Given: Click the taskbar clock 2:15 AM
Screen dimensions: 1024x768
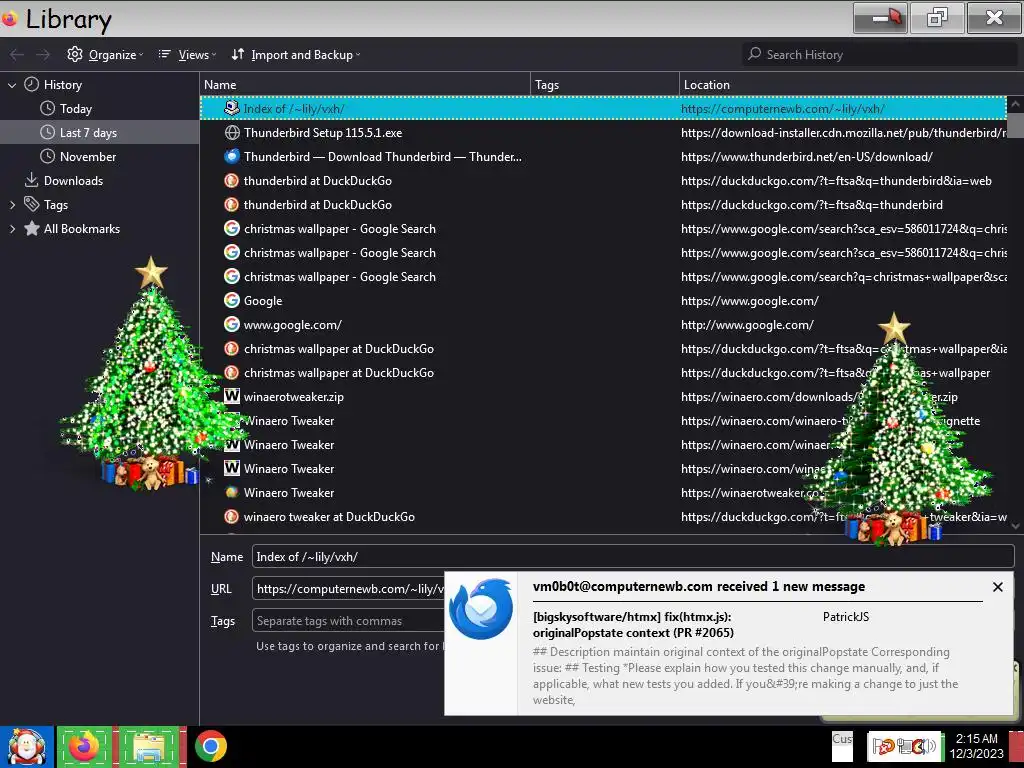Looking at the screenshot, I should (x=976, y=746).
